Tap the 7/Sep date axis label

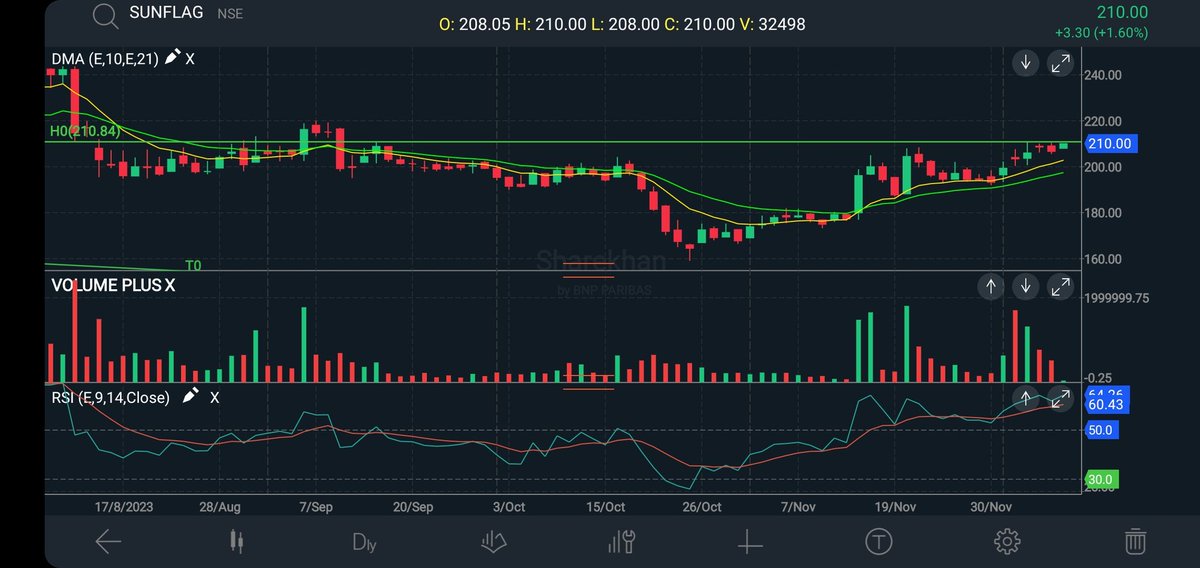316,507
